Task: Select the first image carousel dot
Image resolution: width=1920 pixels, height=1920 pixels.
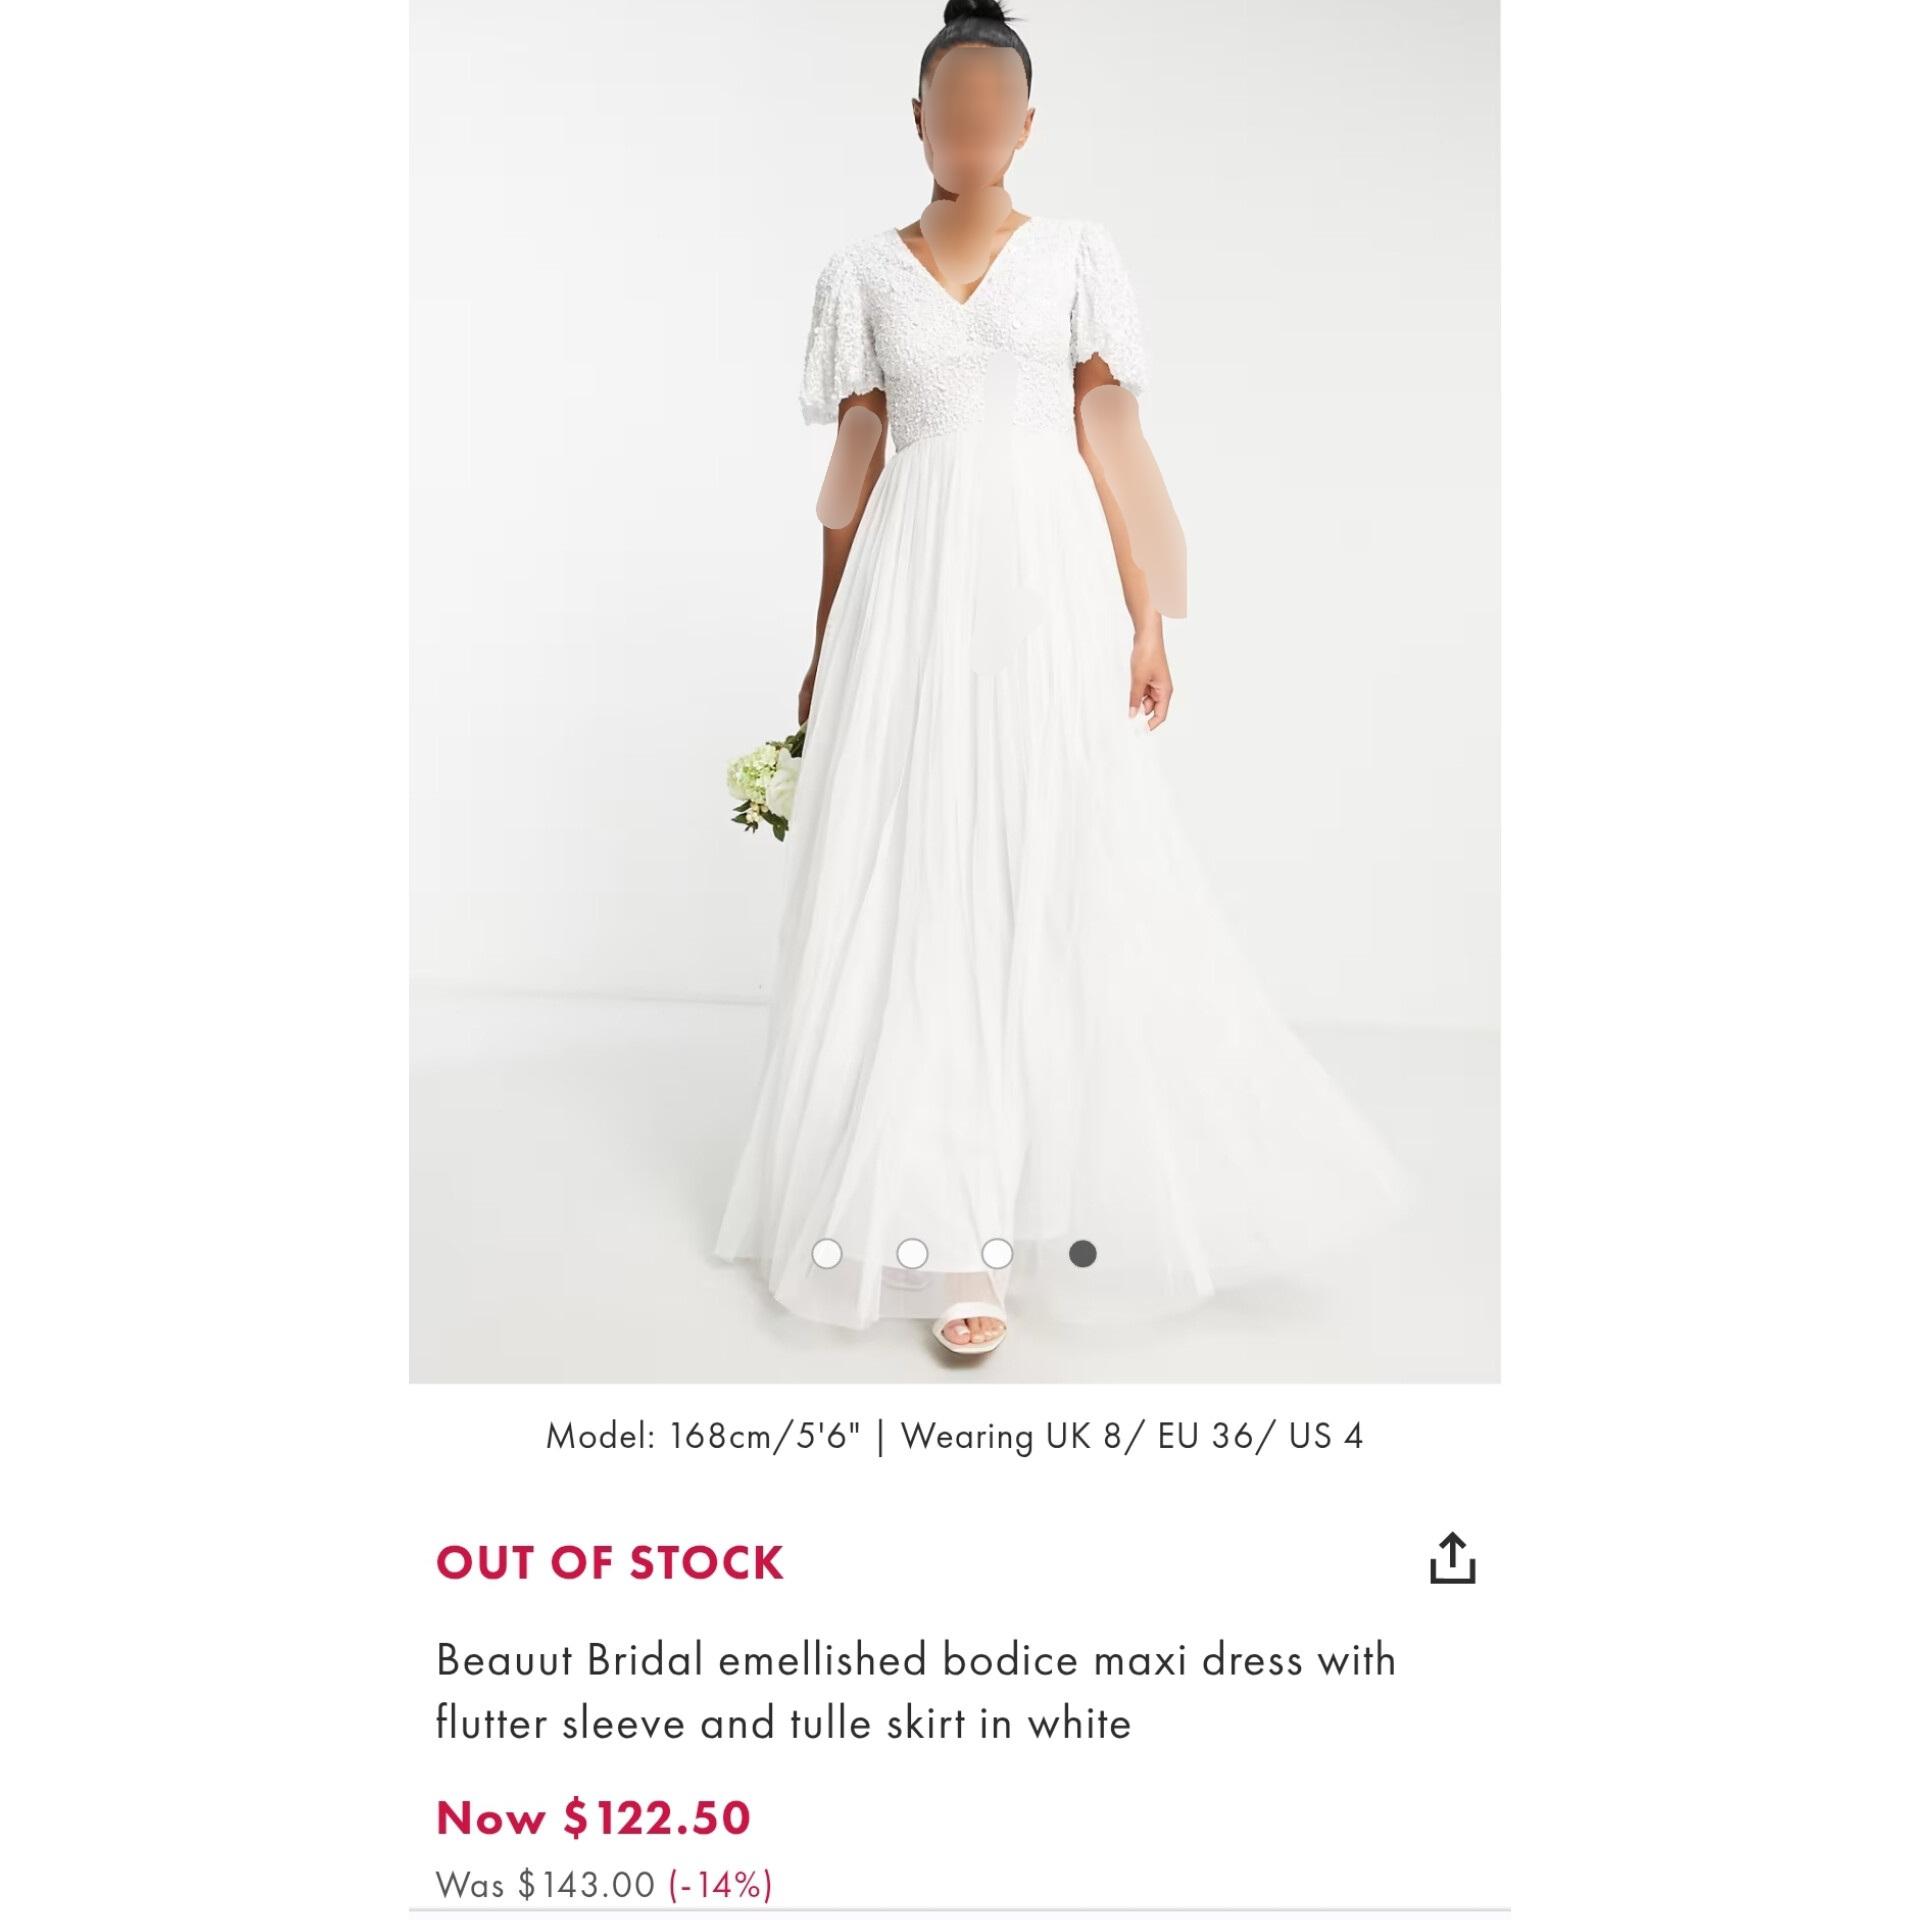Action: tap(827, 1253)
